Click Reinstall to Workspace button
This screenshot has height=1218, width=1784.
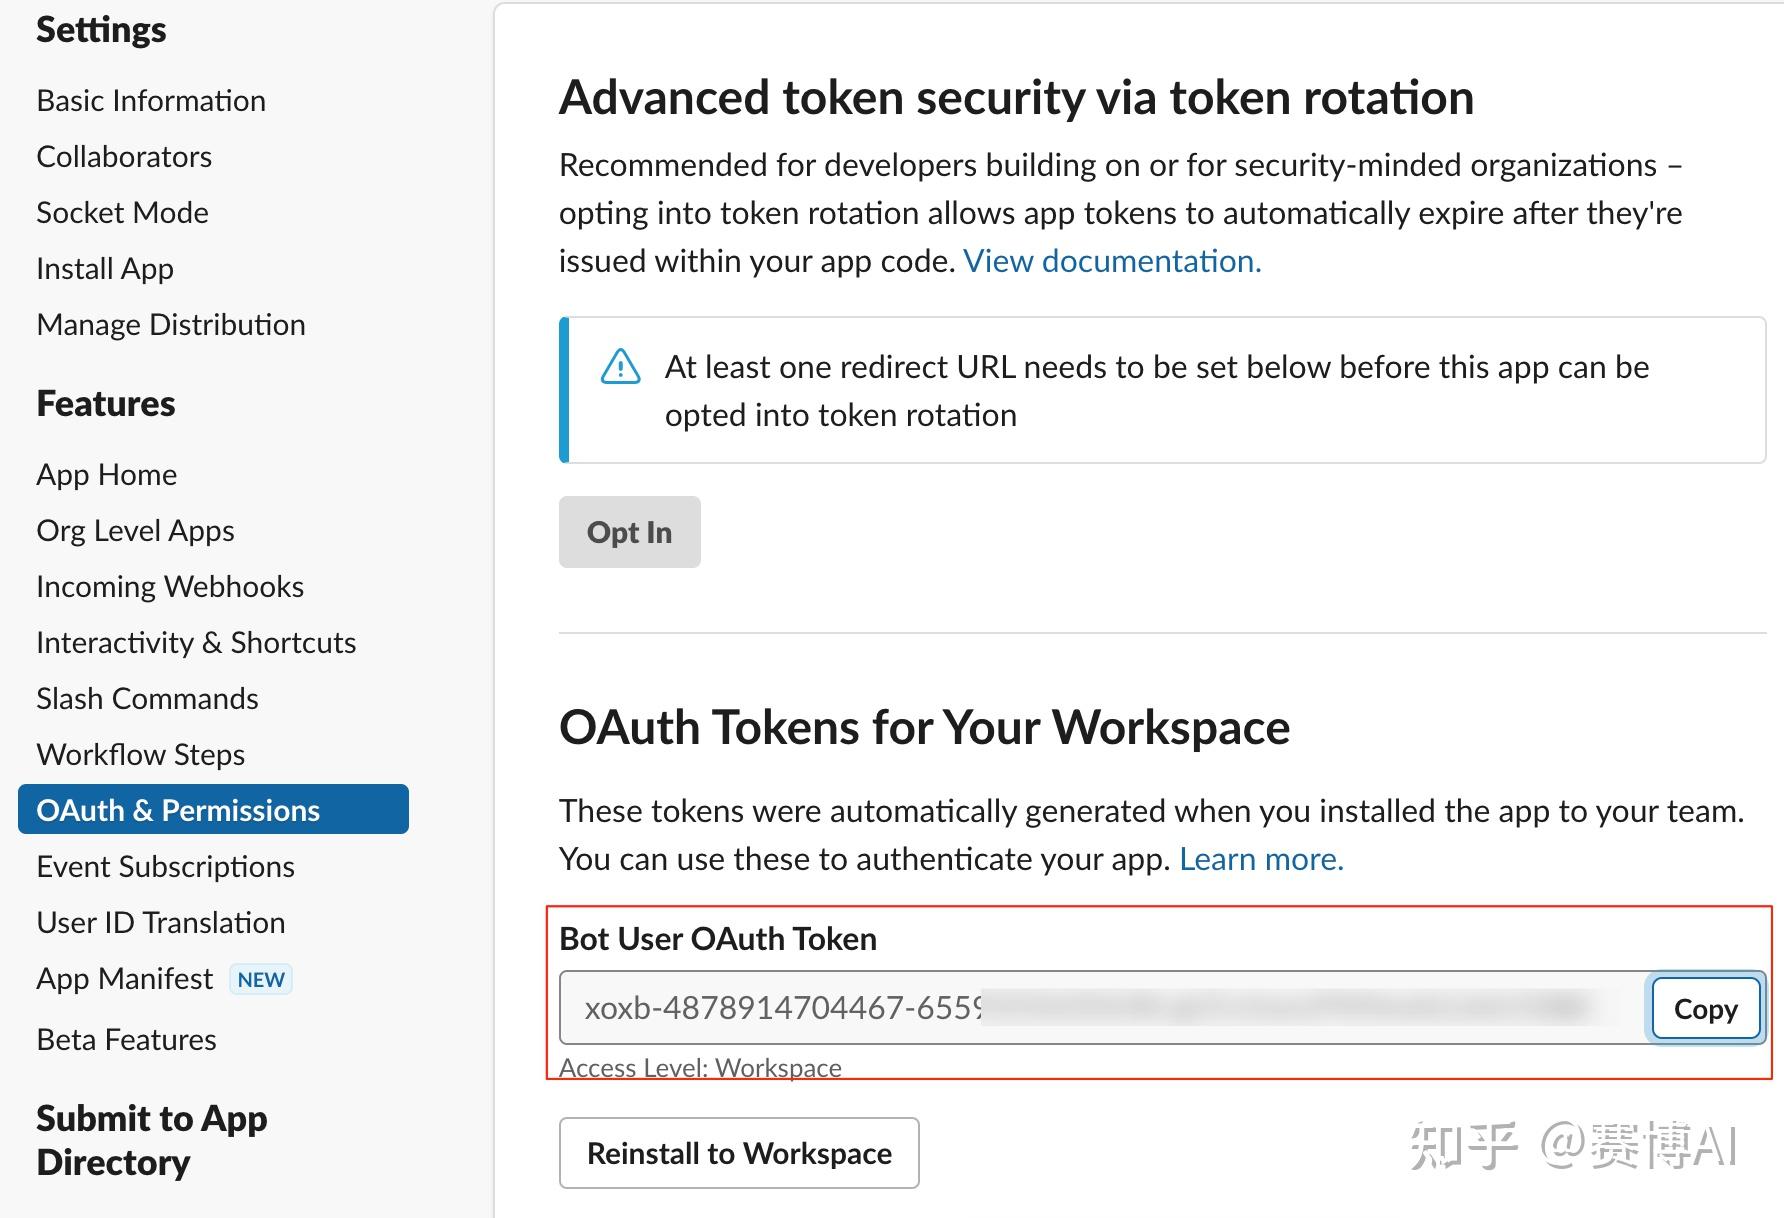(x=739, y=1153)
